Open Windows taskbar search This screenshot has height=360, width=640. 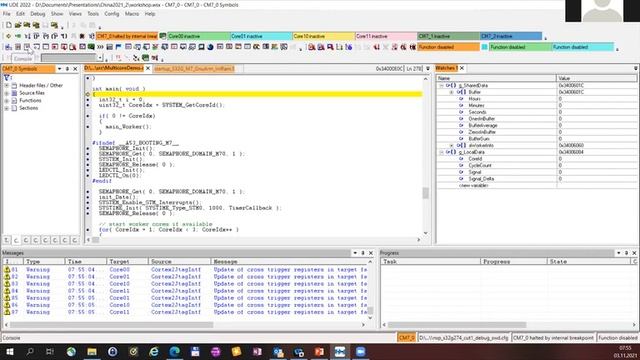[30, 351]
